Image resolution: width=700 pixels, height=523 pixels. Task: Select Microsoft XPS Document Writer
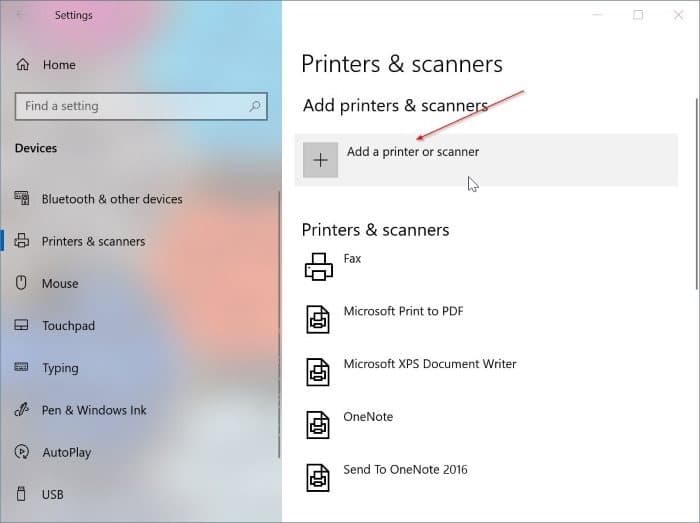click(x=430, y=364)
